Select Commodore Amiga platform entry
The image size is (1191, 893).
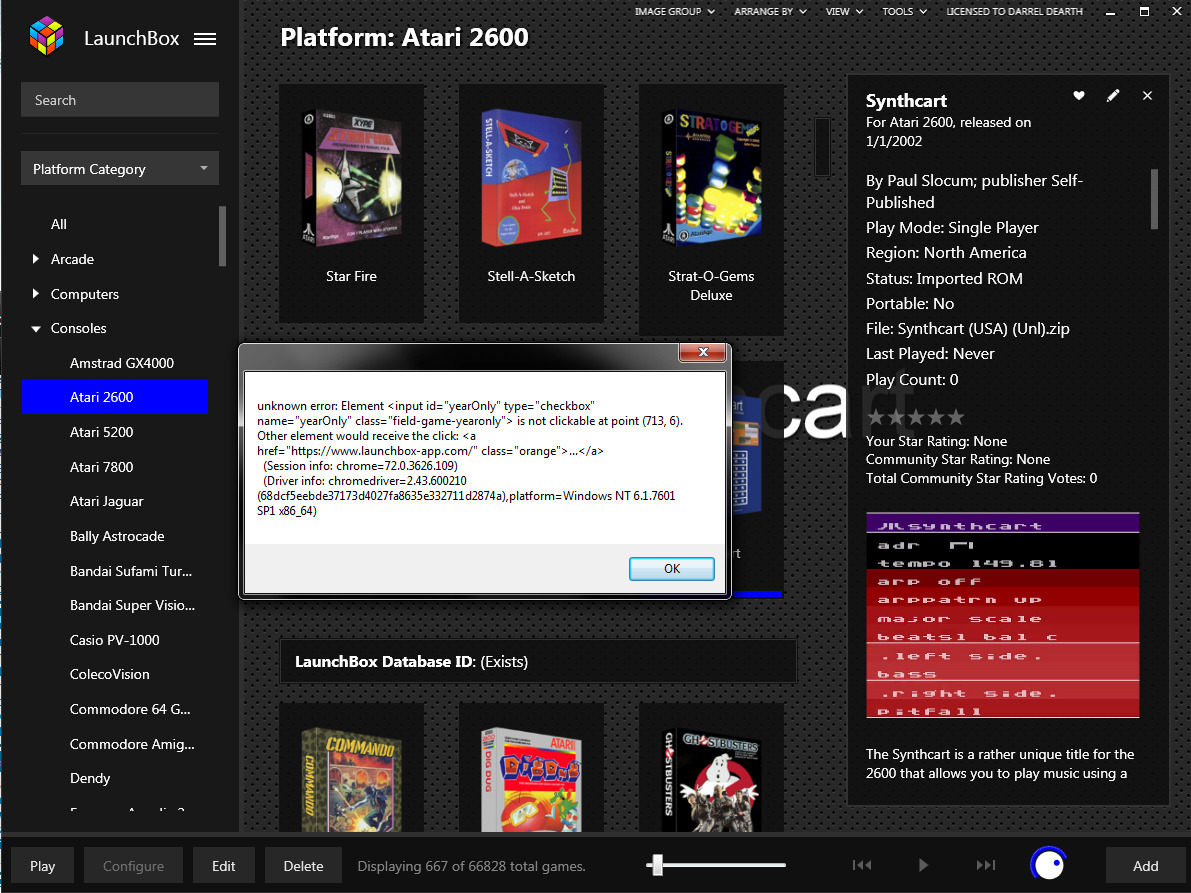pyautogui.click(x=132, y=744)
